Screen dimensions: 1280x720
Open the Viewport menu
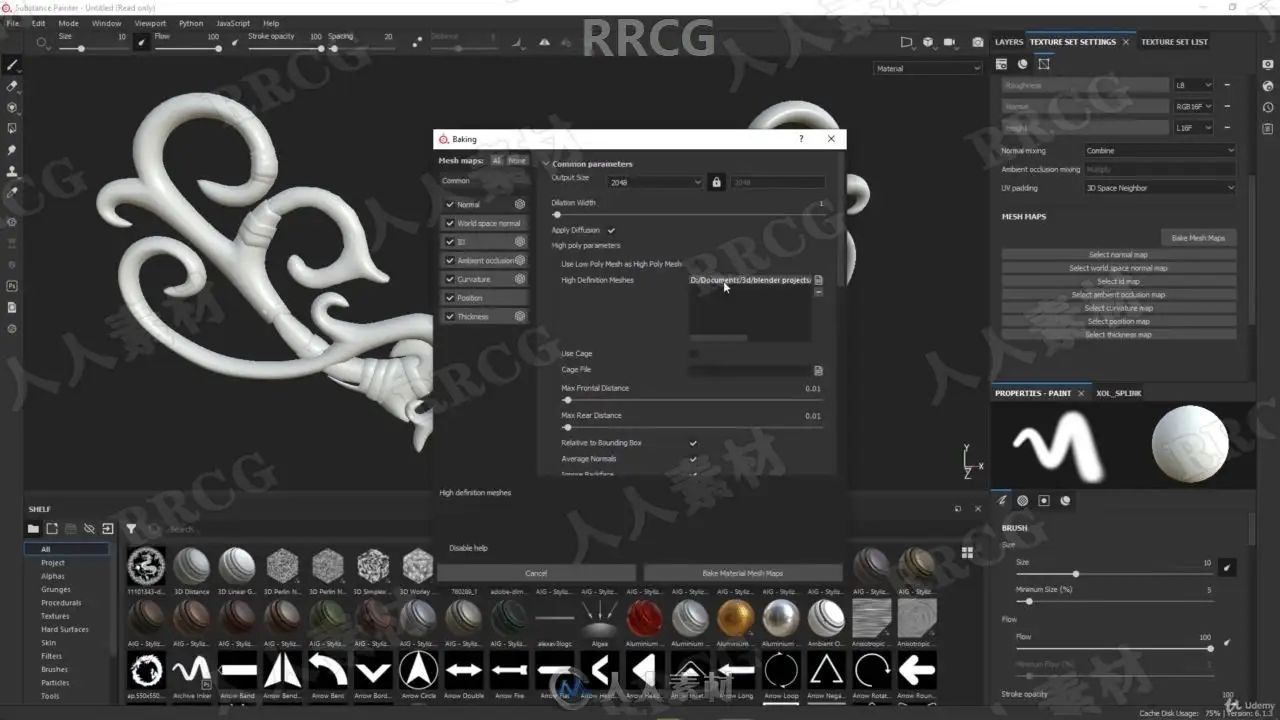[x=150, y=23]
